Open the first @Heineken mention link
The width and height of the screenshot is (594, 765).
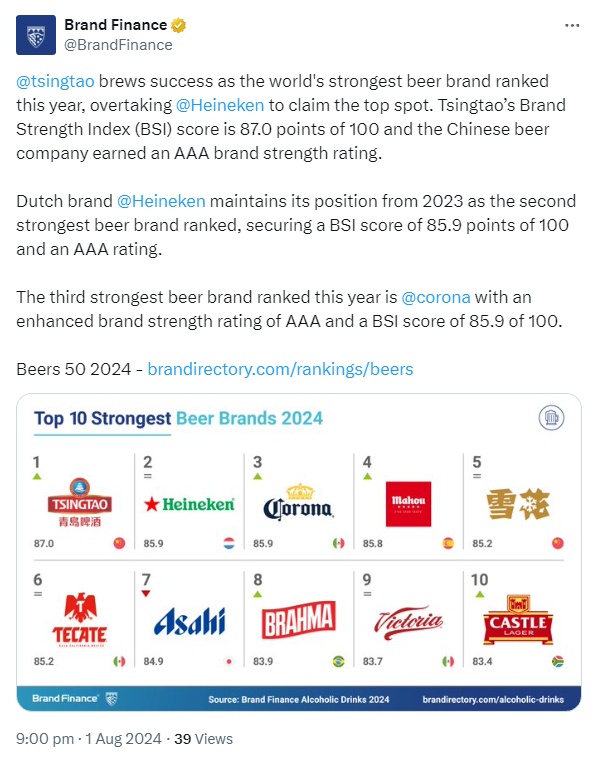(219, 105)
